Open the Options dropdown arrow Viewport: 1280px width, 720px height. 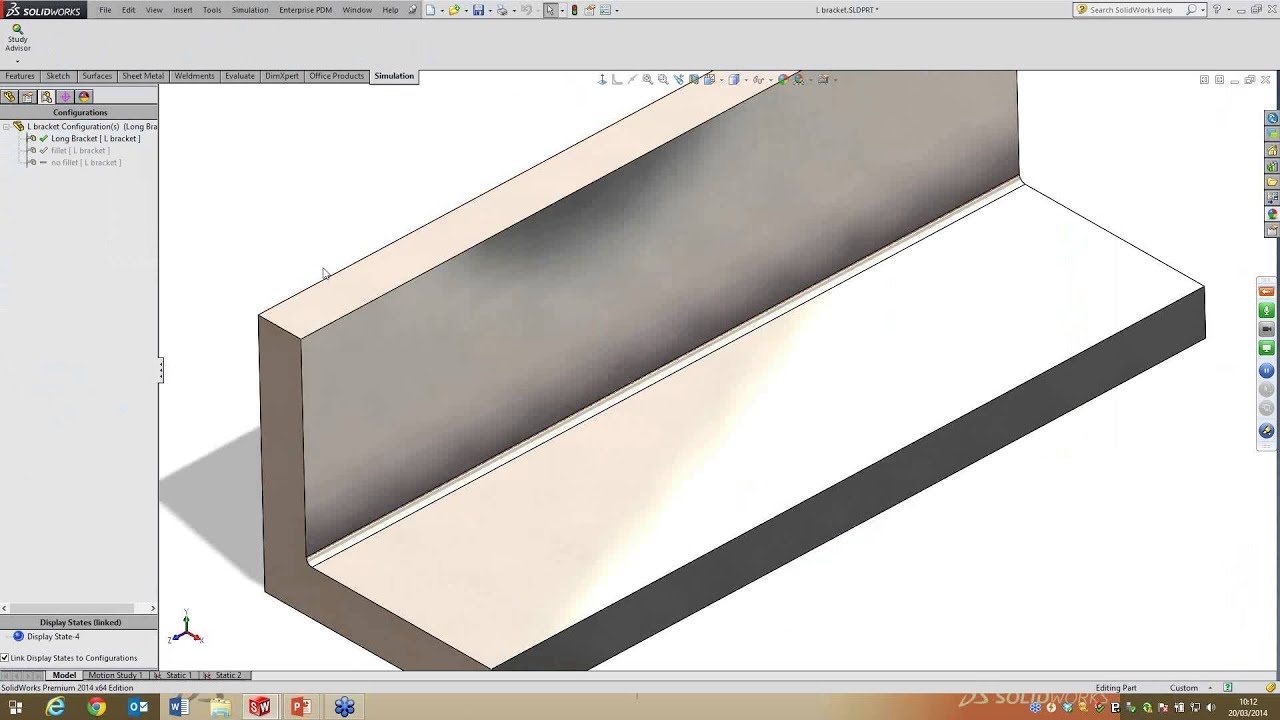click(617, 10)
